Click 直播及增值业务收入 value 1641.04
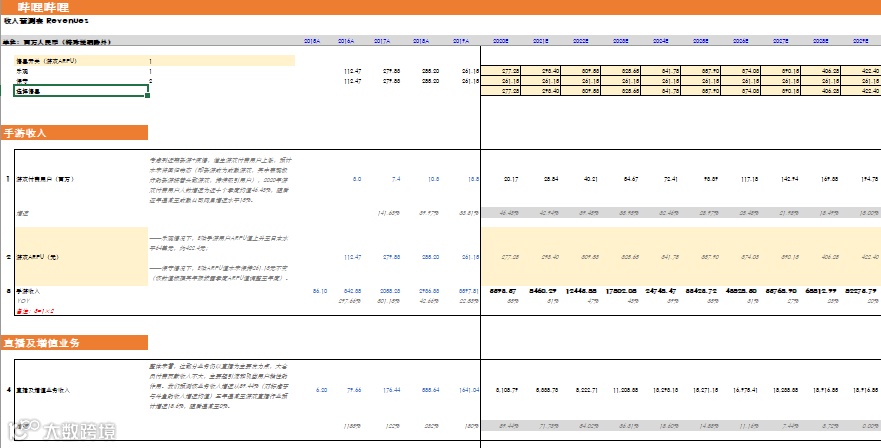The image size is (881, 448). click(x=467, y=390)
